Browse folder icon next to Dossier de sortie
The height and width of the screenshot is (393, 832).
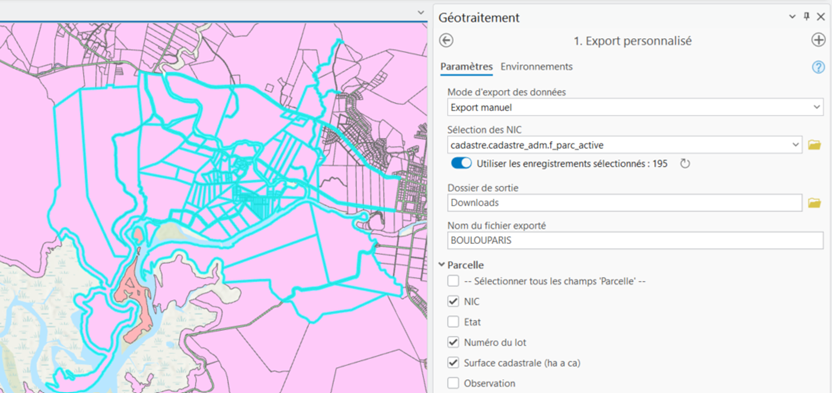[814, 203]
